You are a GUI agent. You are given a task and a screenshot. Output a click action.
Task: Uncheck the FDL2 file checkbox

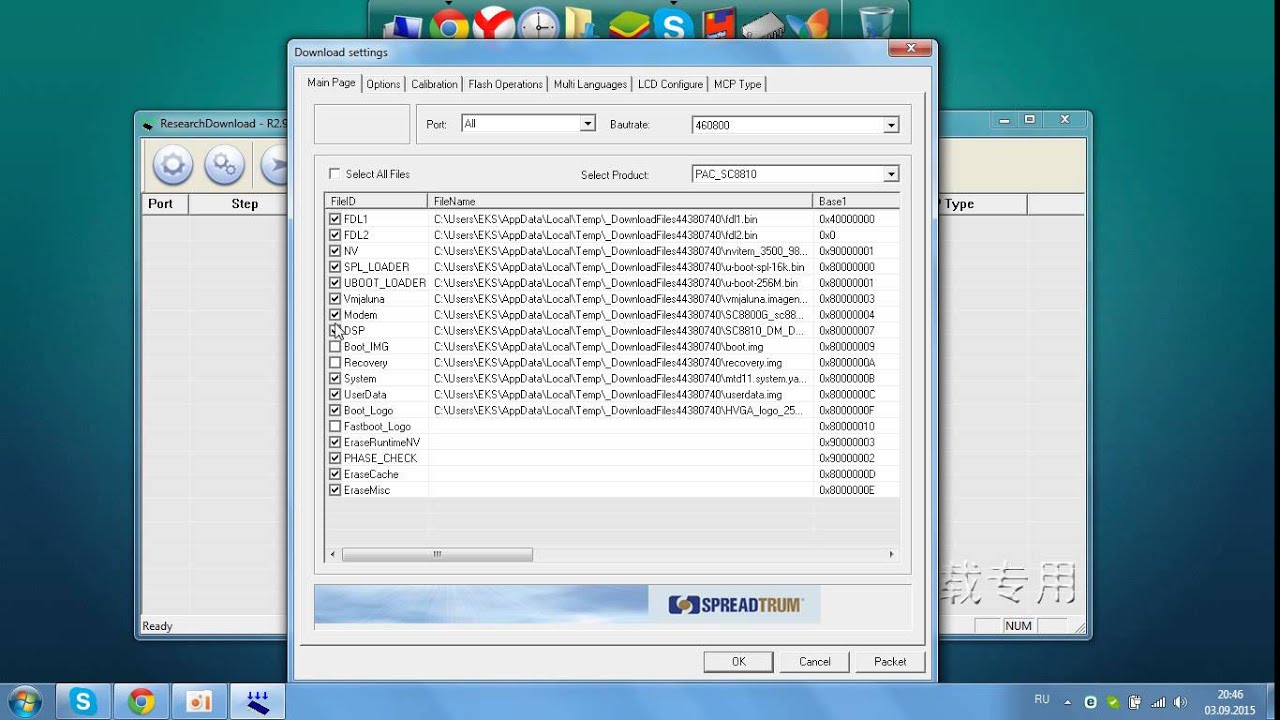[x=335, y=235]
